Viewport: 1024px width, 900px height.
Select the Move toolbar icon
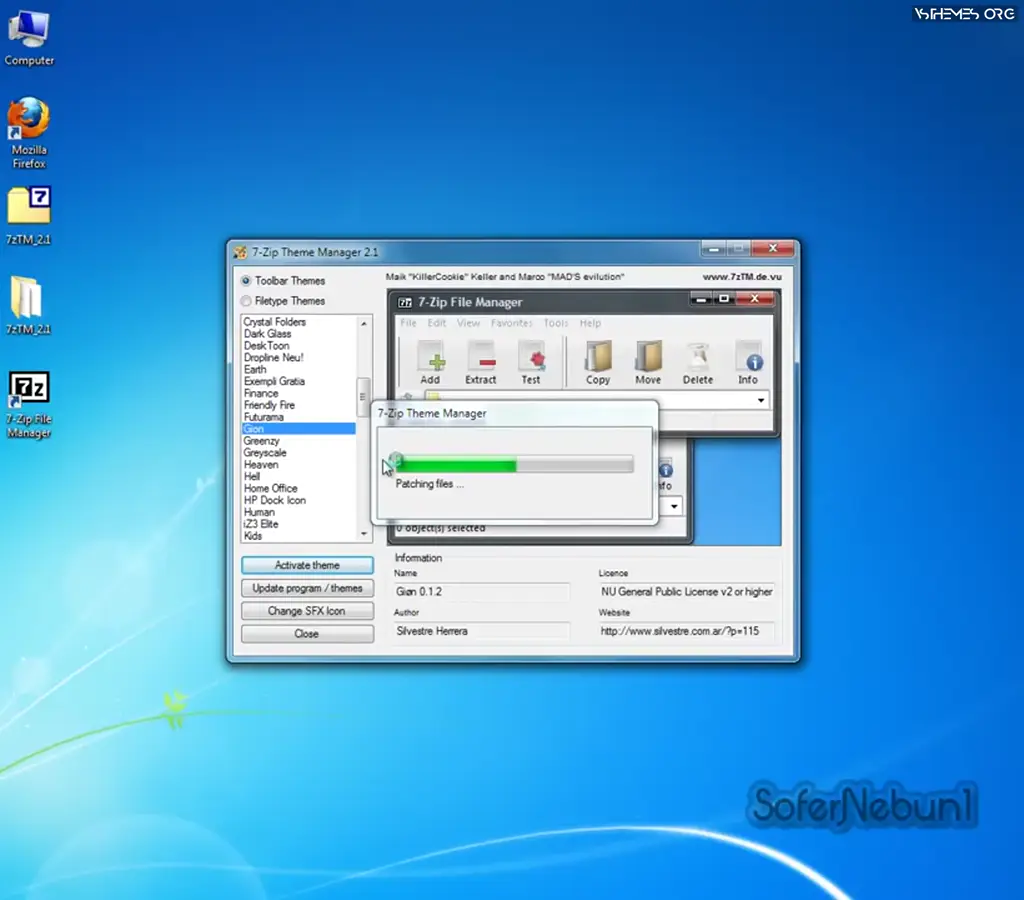tap(647, 362)
